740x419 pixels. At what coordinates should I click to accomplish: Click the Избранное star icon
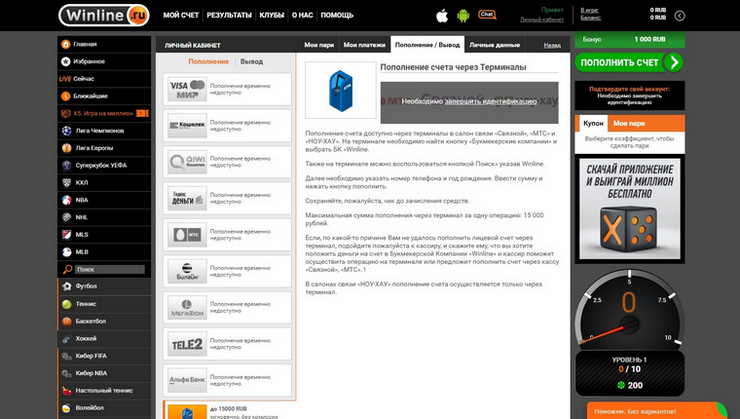[66, 61]
